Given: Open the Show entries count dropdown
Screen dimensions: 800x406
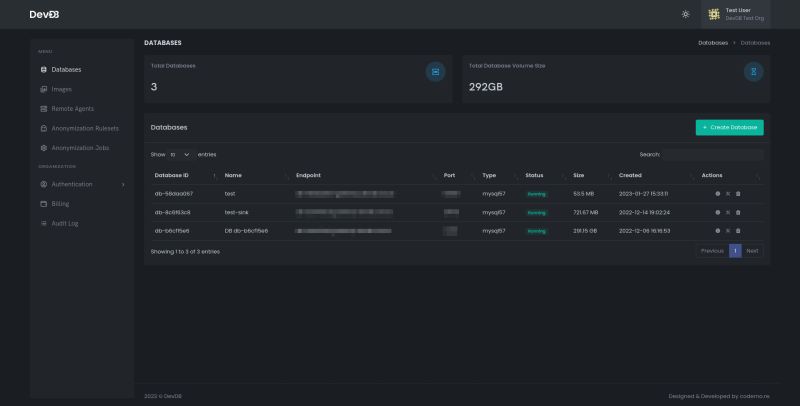Looking at the screenshot, I should pyautogui.click(x=180, y=155).
